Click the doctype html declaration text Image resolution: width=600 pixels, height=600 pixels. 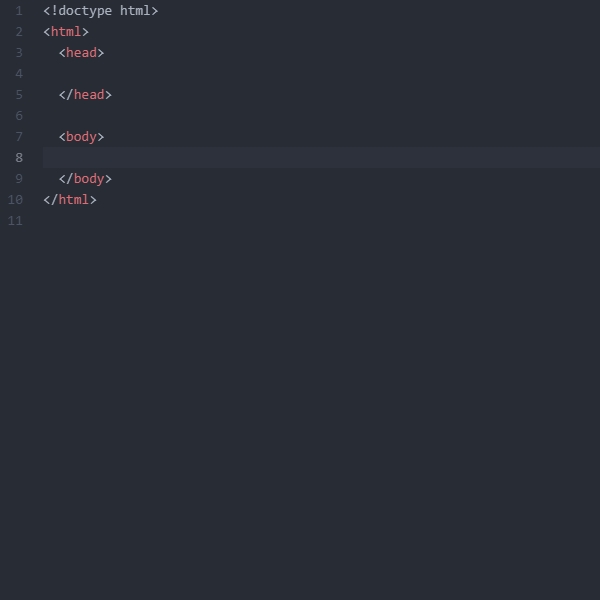pos(101,11)
